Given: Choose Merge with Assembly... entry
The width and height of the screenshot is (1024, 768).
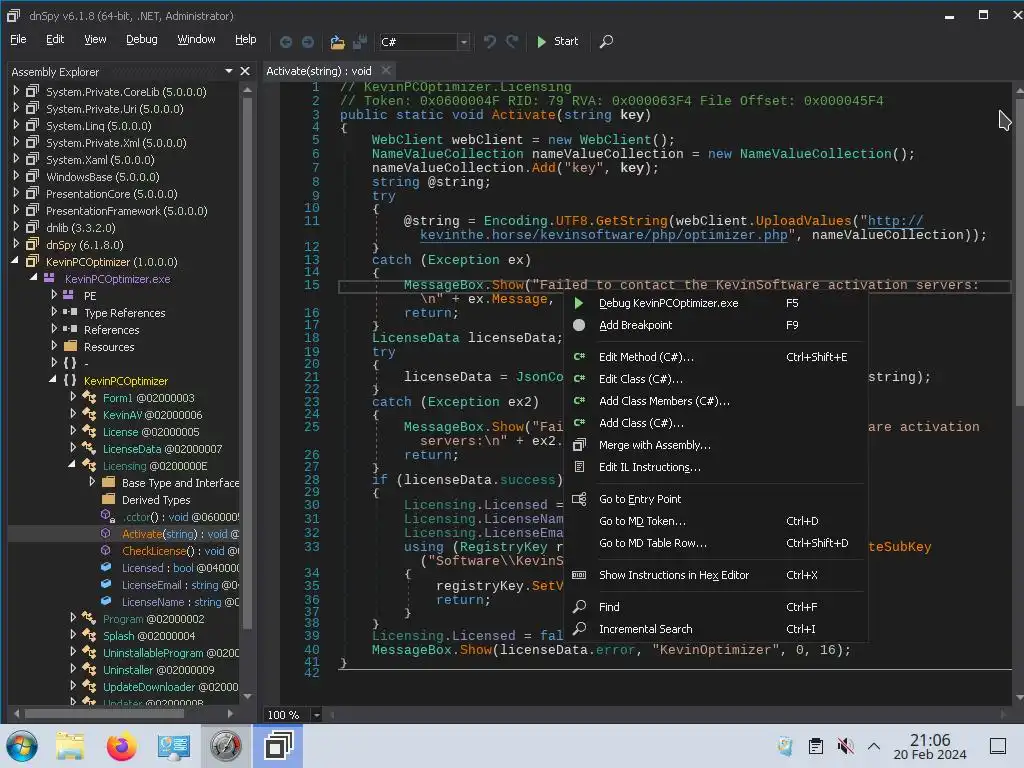Looking at the screenshot, I should point(716,445).
